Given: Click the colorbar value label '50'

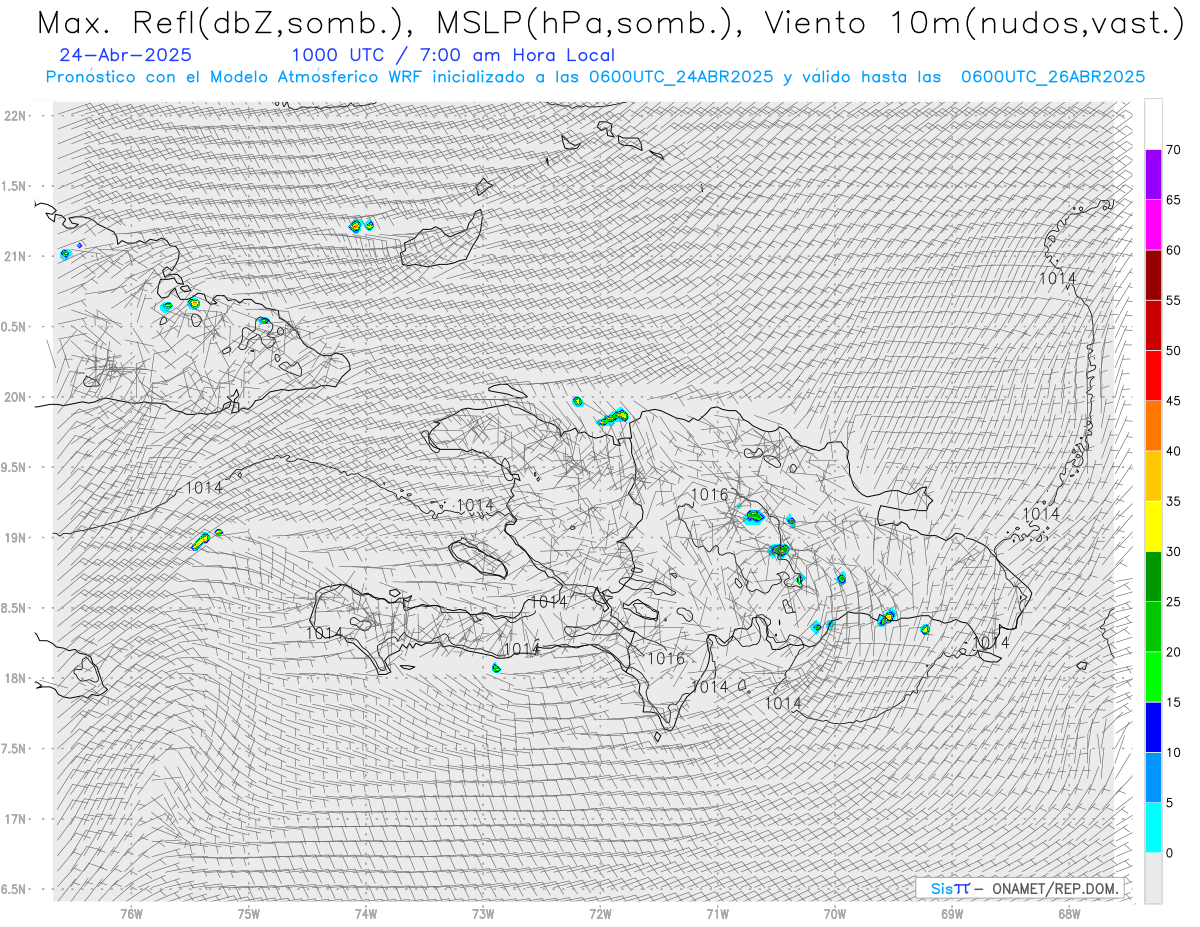Looking at the screenshot, I should pyautogui.click(x=1173, y=351).
